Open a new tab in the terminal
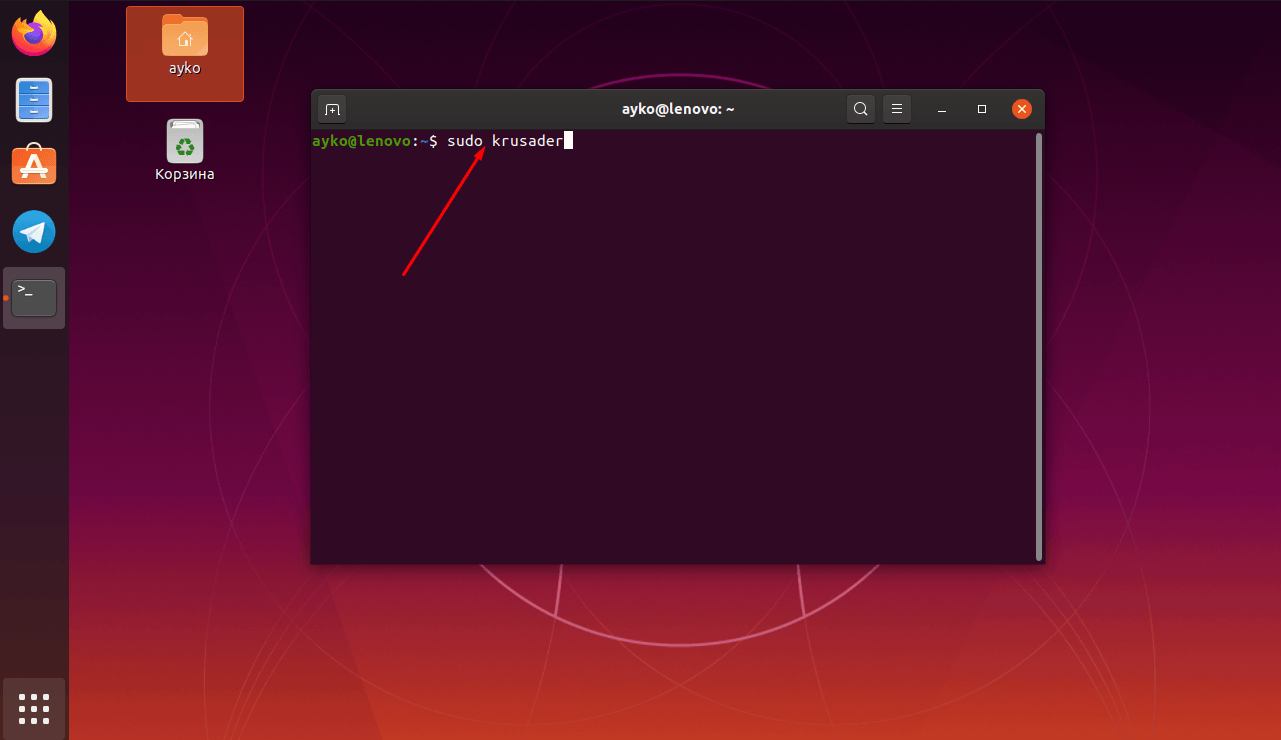 point(332,109)
